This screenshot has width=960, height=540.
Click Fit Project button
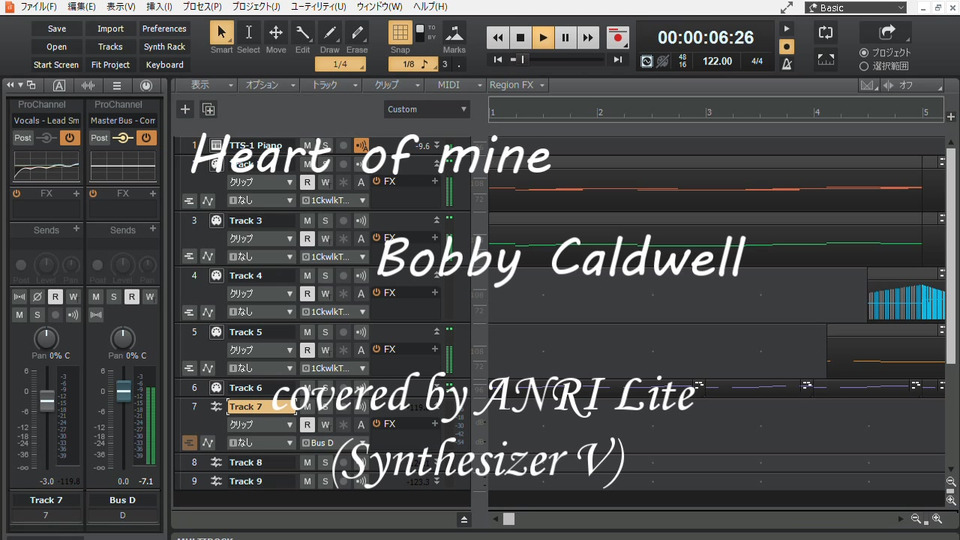click(110, 64)
